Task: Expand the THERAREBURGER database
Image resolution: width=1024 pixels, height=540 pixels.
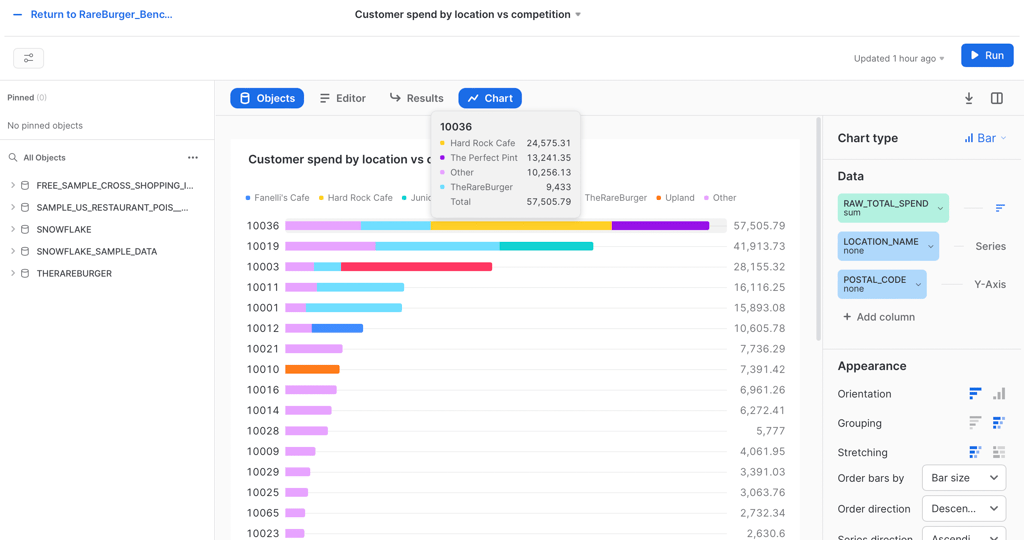Action: pyautogui.click(x=13, y=273)
